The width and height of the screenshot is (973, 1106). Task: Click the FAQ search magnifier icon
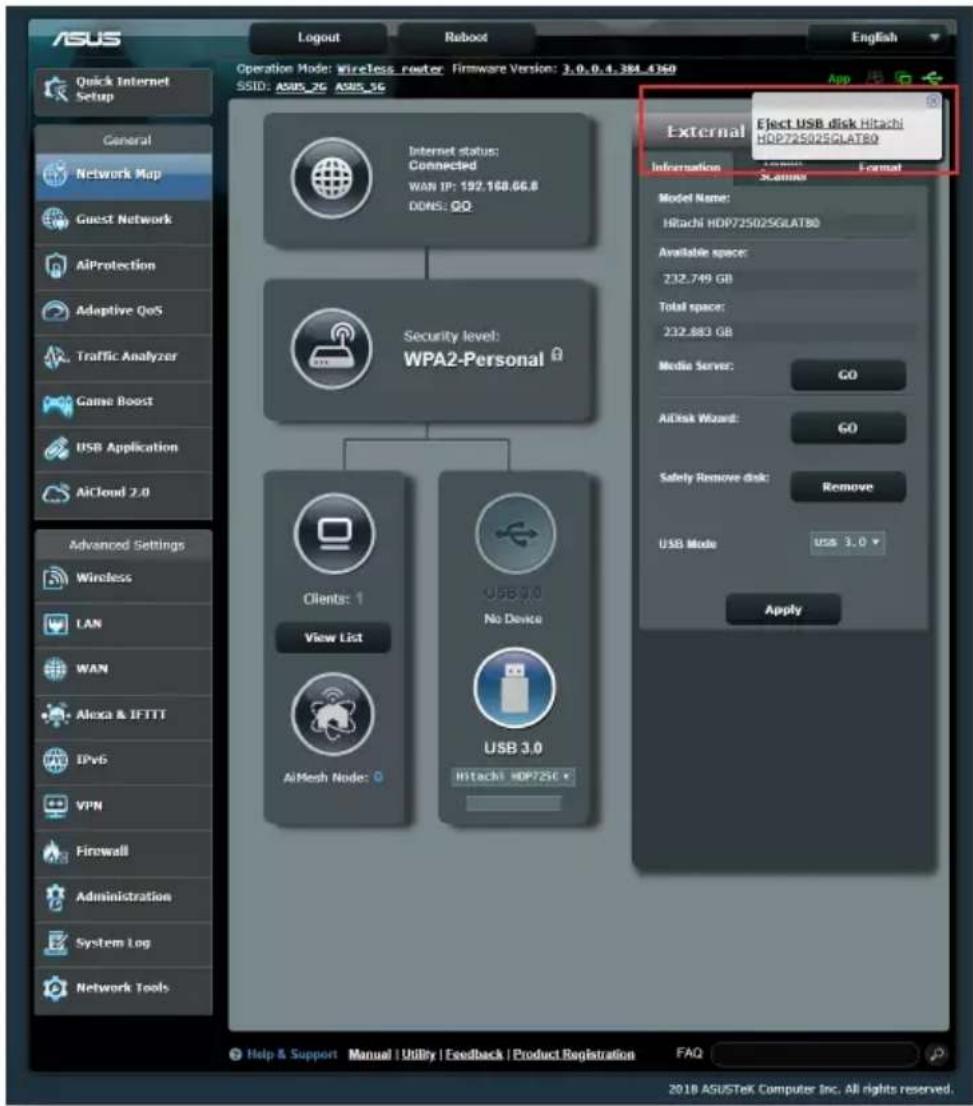(936, 1055)
